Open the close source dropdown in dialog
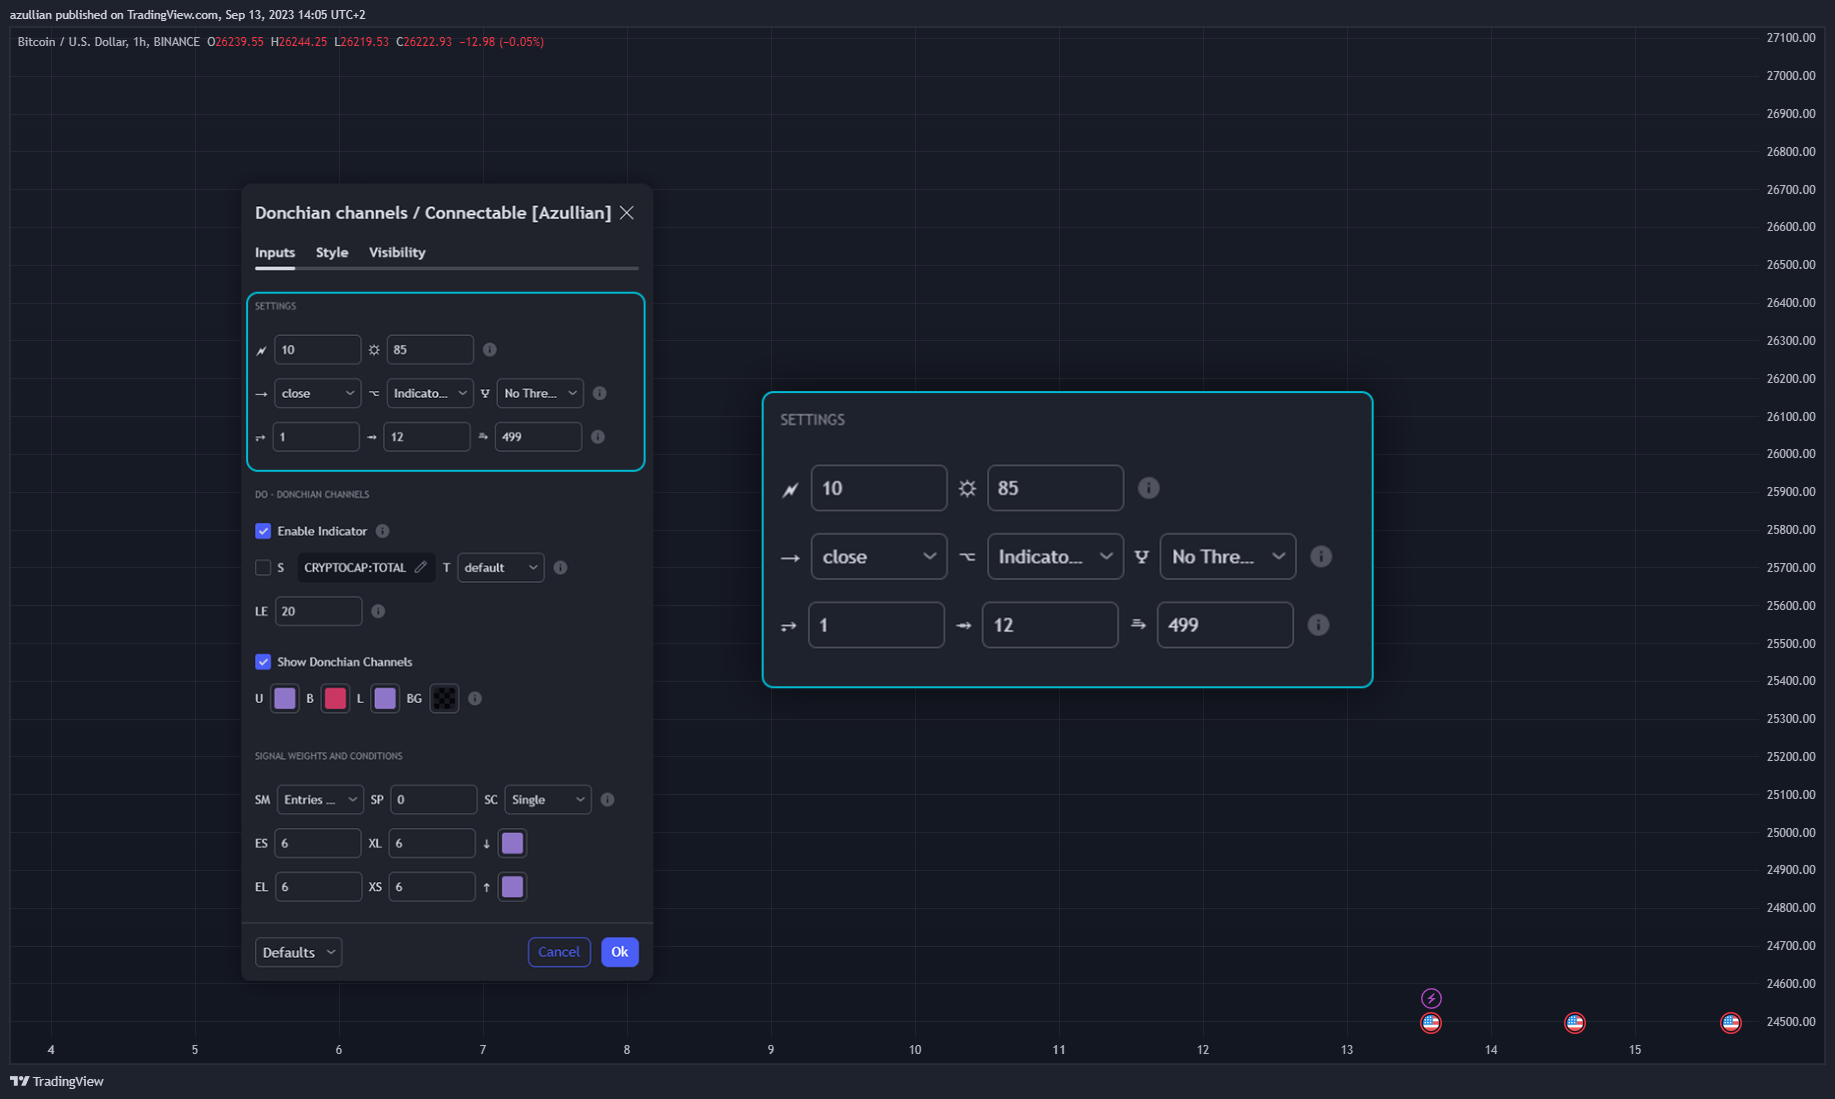Screen dimensions: 1835x1099 click(317, 393)
